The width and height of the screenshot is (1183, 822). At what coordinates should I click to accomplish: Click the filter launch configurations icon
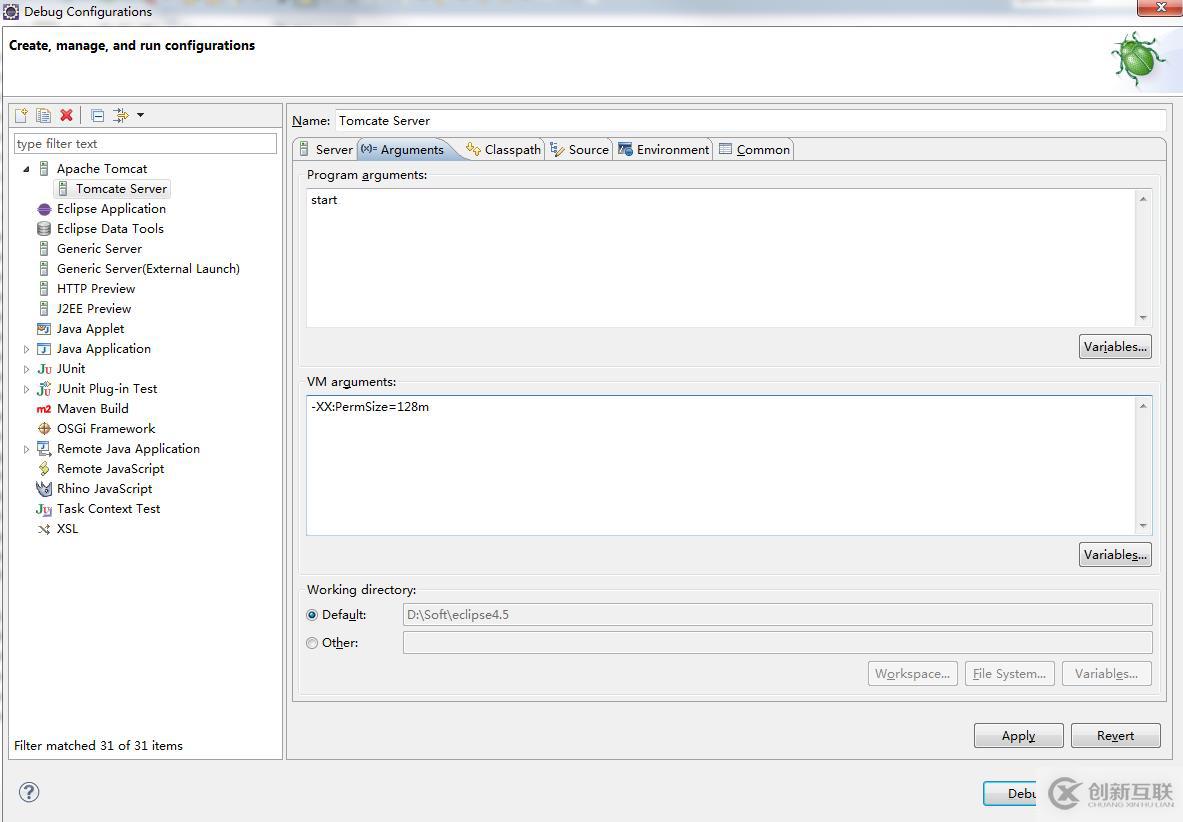pyautogui.click(x=120, y=115)
